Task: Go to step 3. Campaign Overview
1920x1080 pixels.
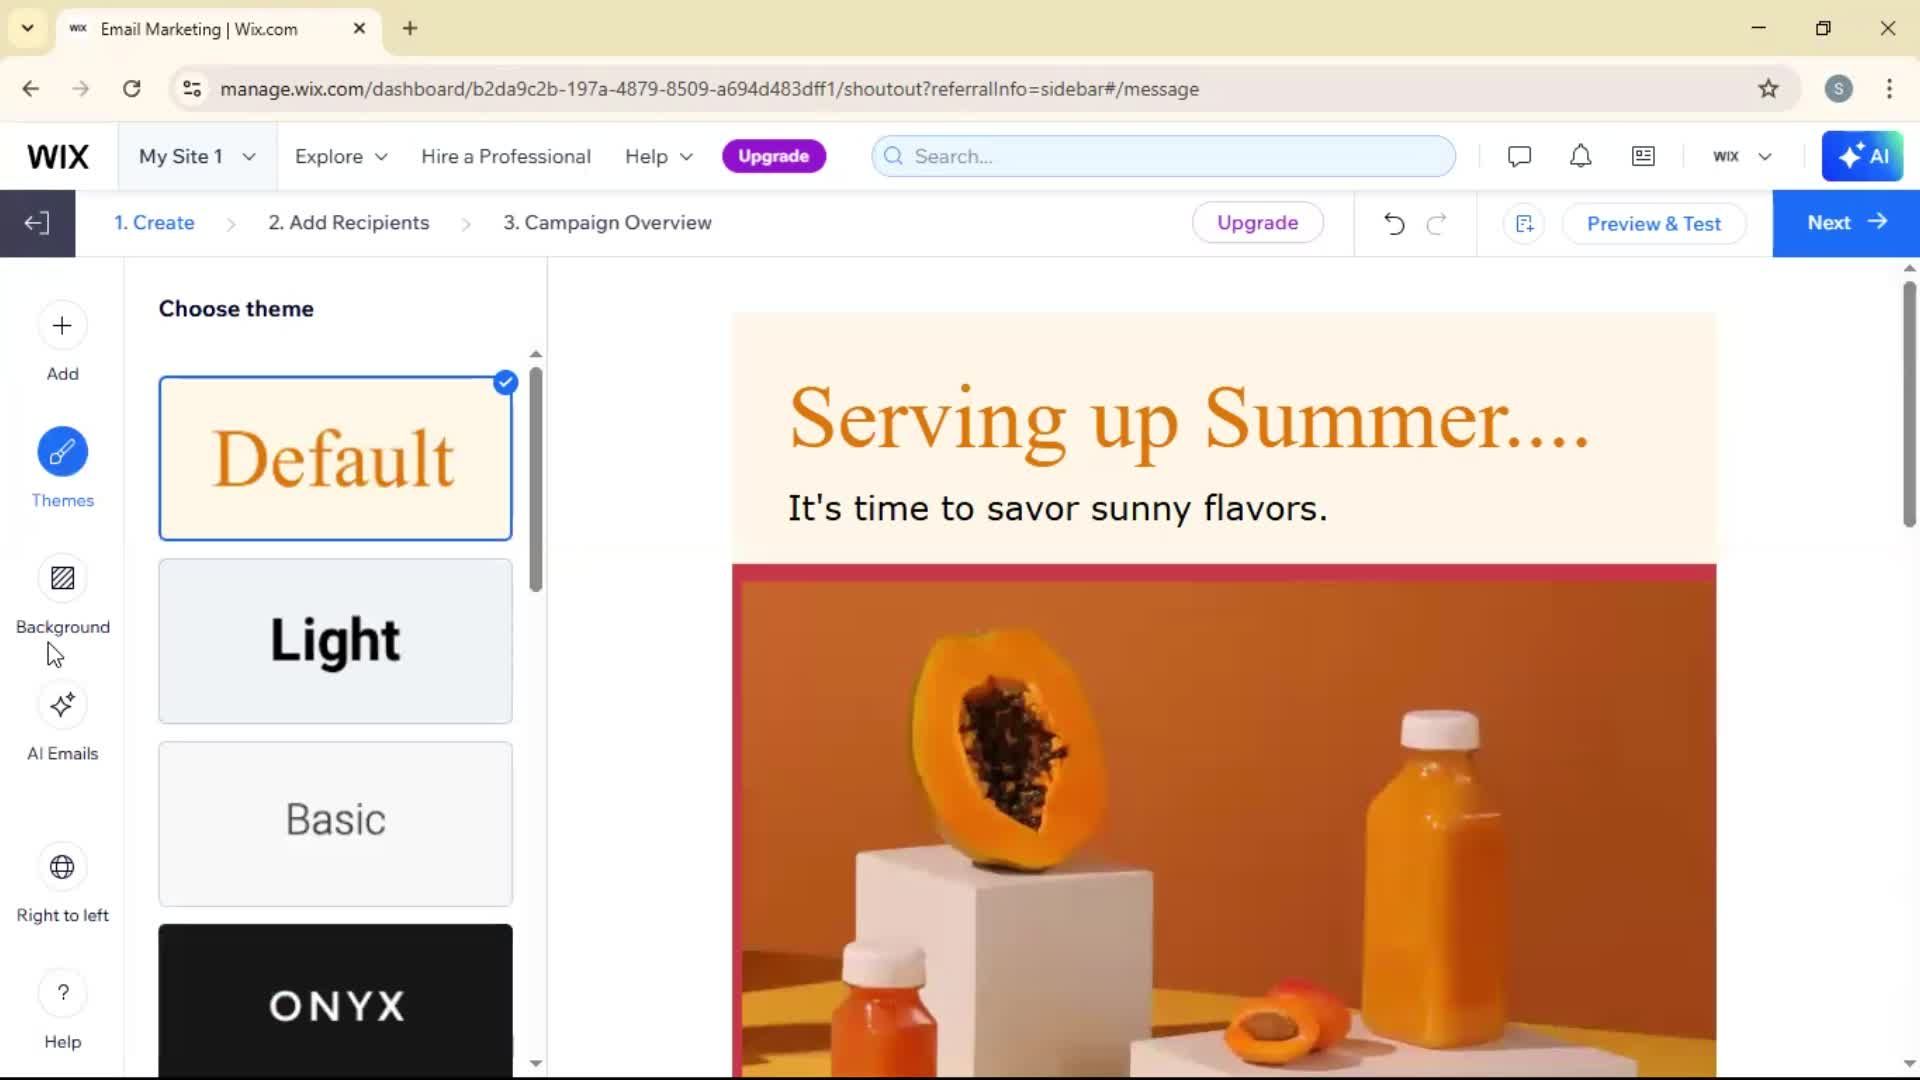Action: pyautogui.click(x=607, y=223)
